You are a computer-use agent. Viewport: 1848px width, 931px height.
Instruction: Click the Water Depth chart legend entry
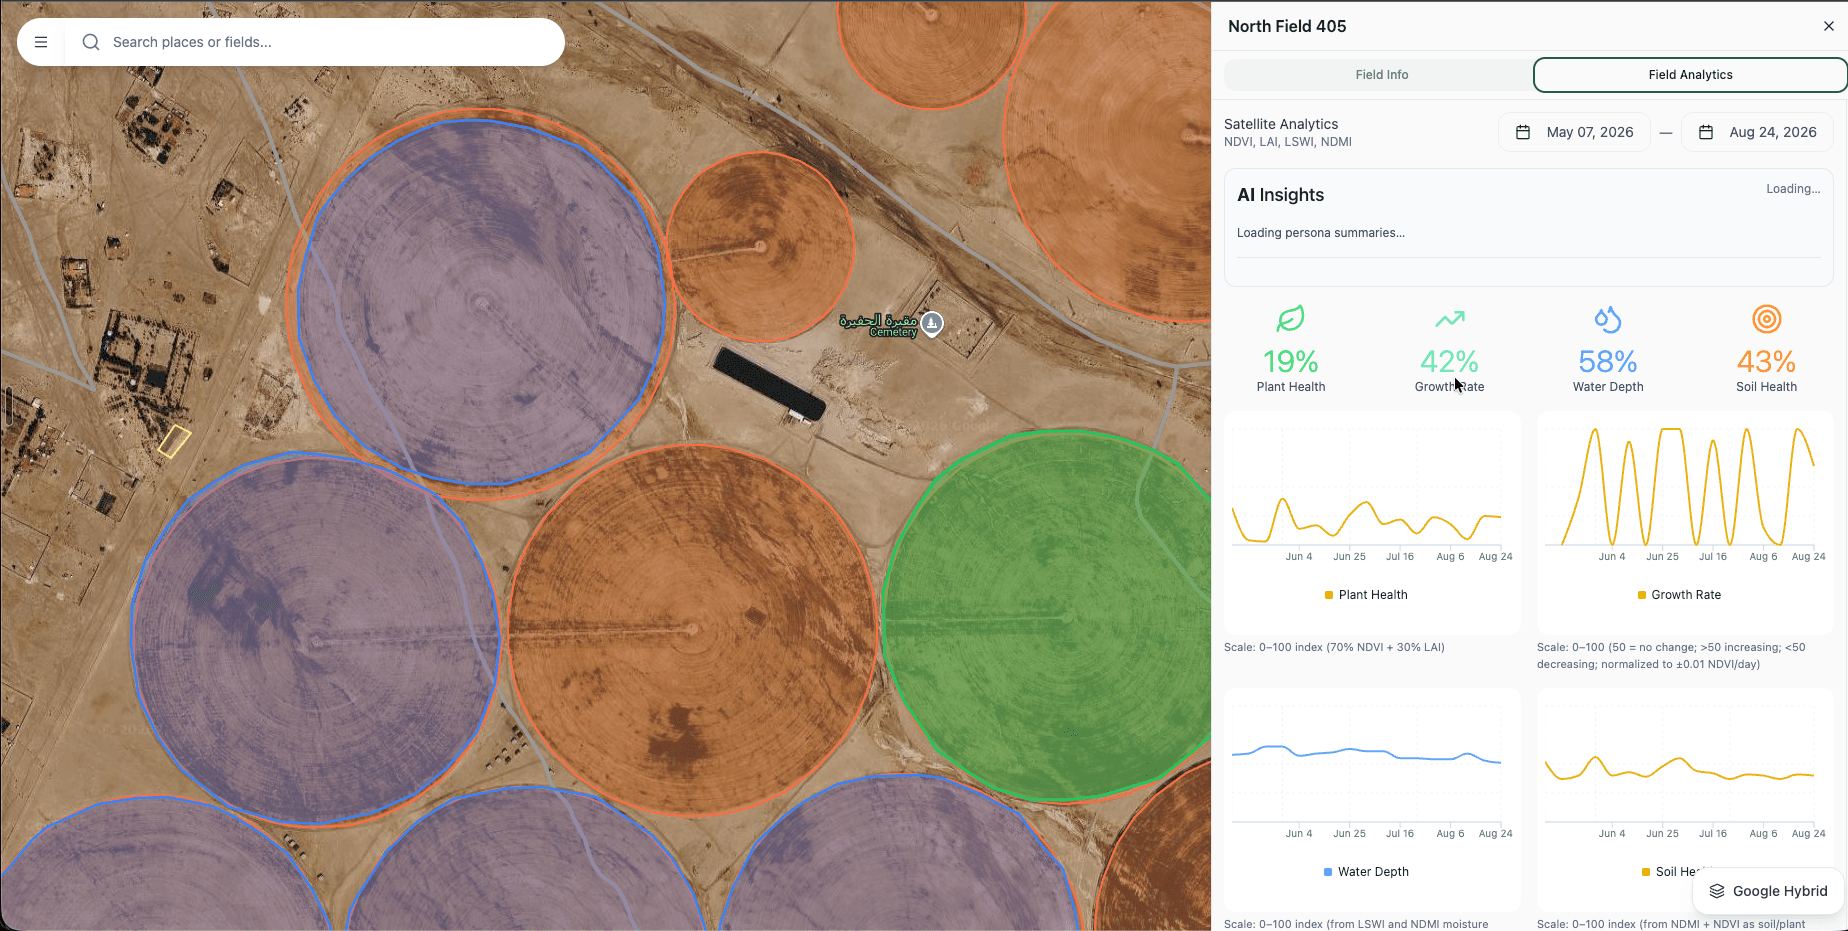[x=1366, y=872]
